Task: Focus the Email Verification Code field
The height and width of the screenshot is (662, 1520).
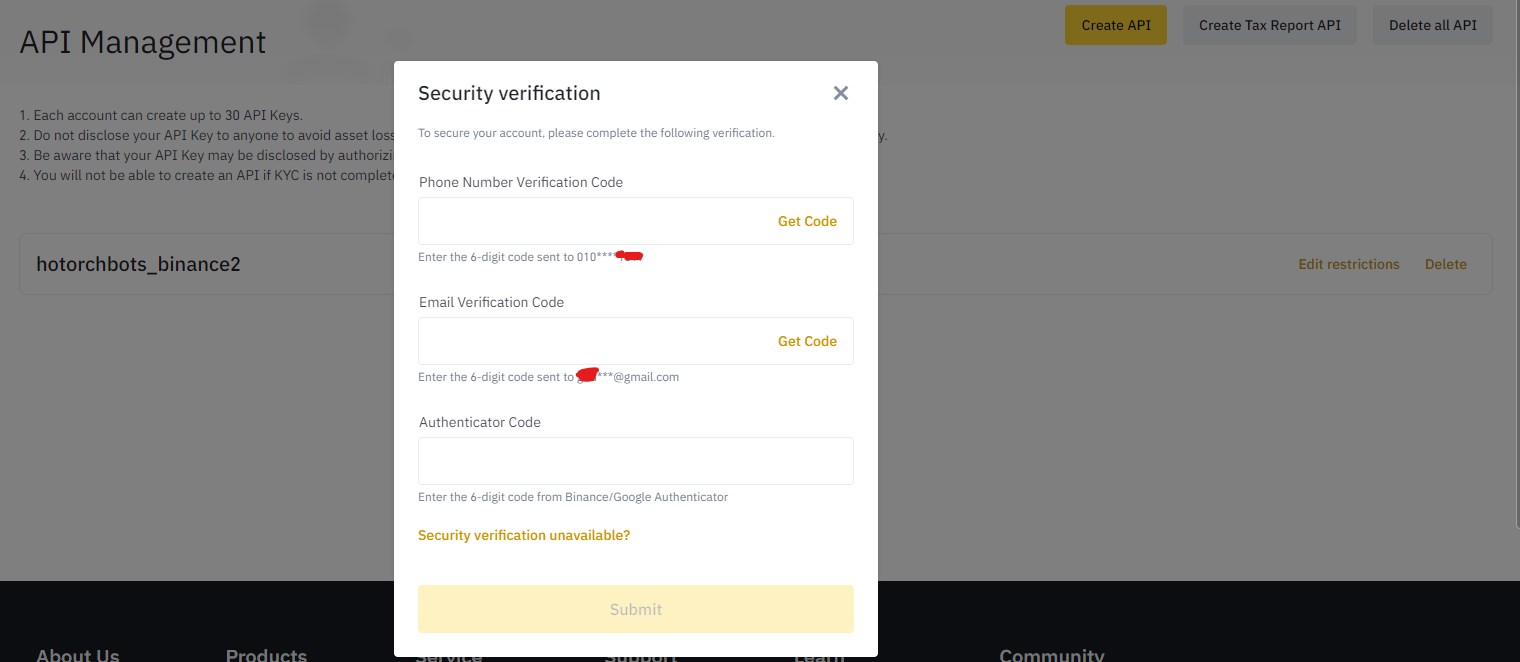Action: click(636, 341)
